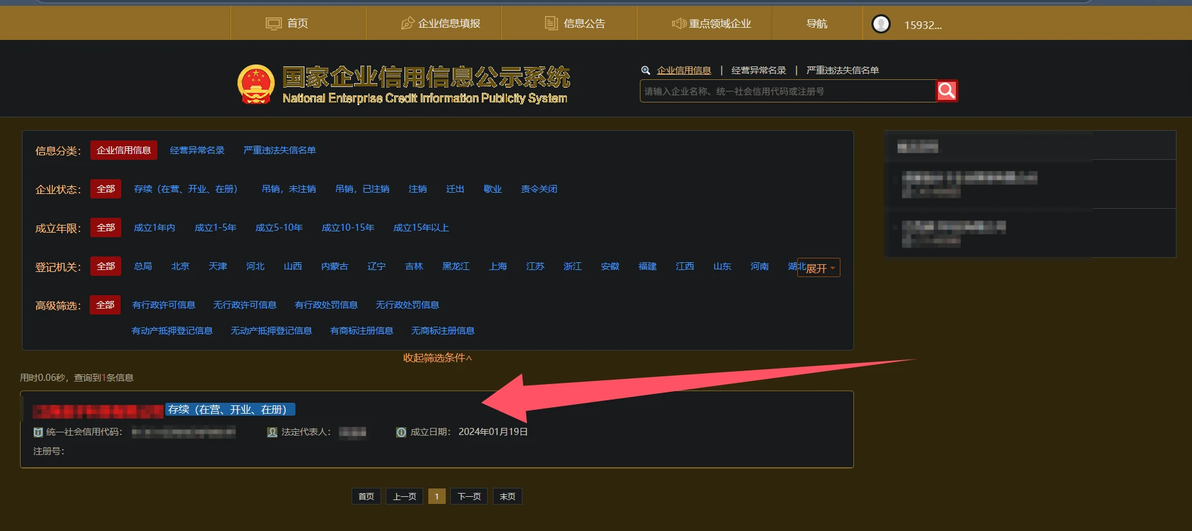Go to pagination 首页 button
Image resolution: width=1192 pixels, height=531 pixels.
coord(366,497)
